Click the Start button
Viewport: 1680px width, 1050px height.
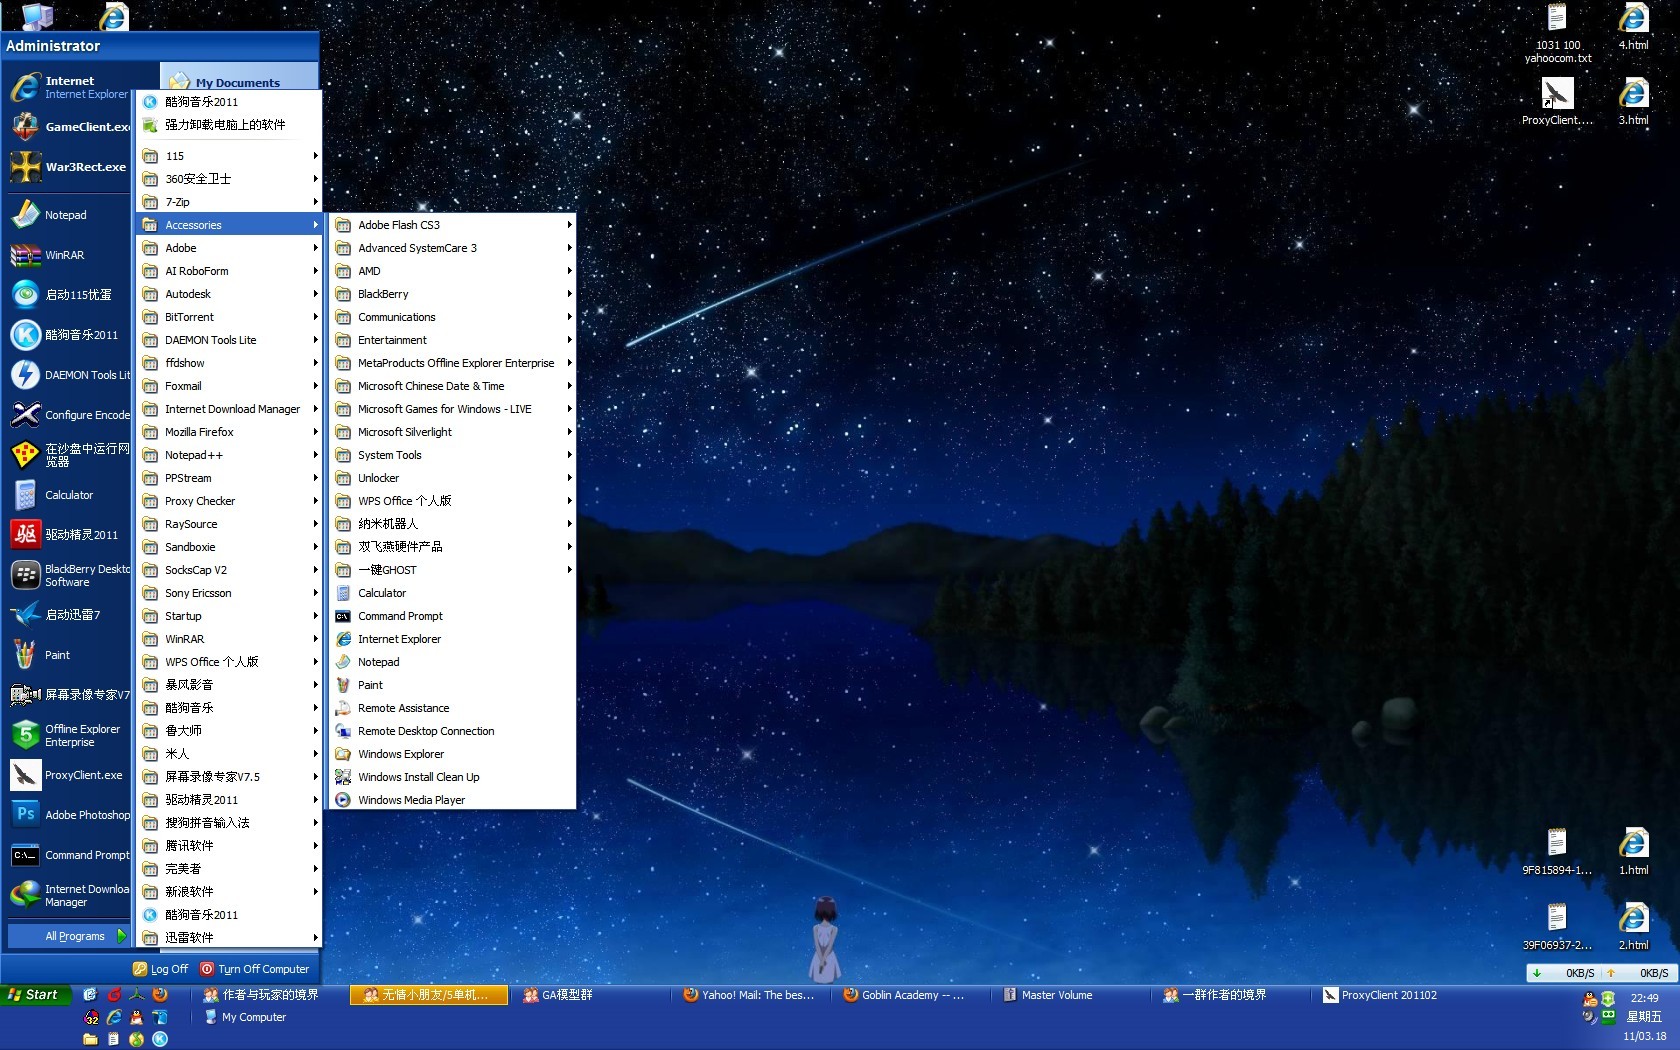pyautogui.click(x=36, y=995)
